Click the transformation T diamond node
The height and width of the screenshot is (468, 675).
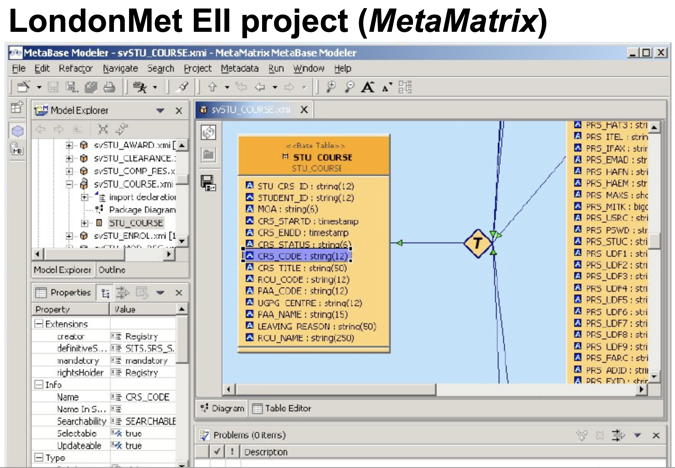click(x=479, y=243)
